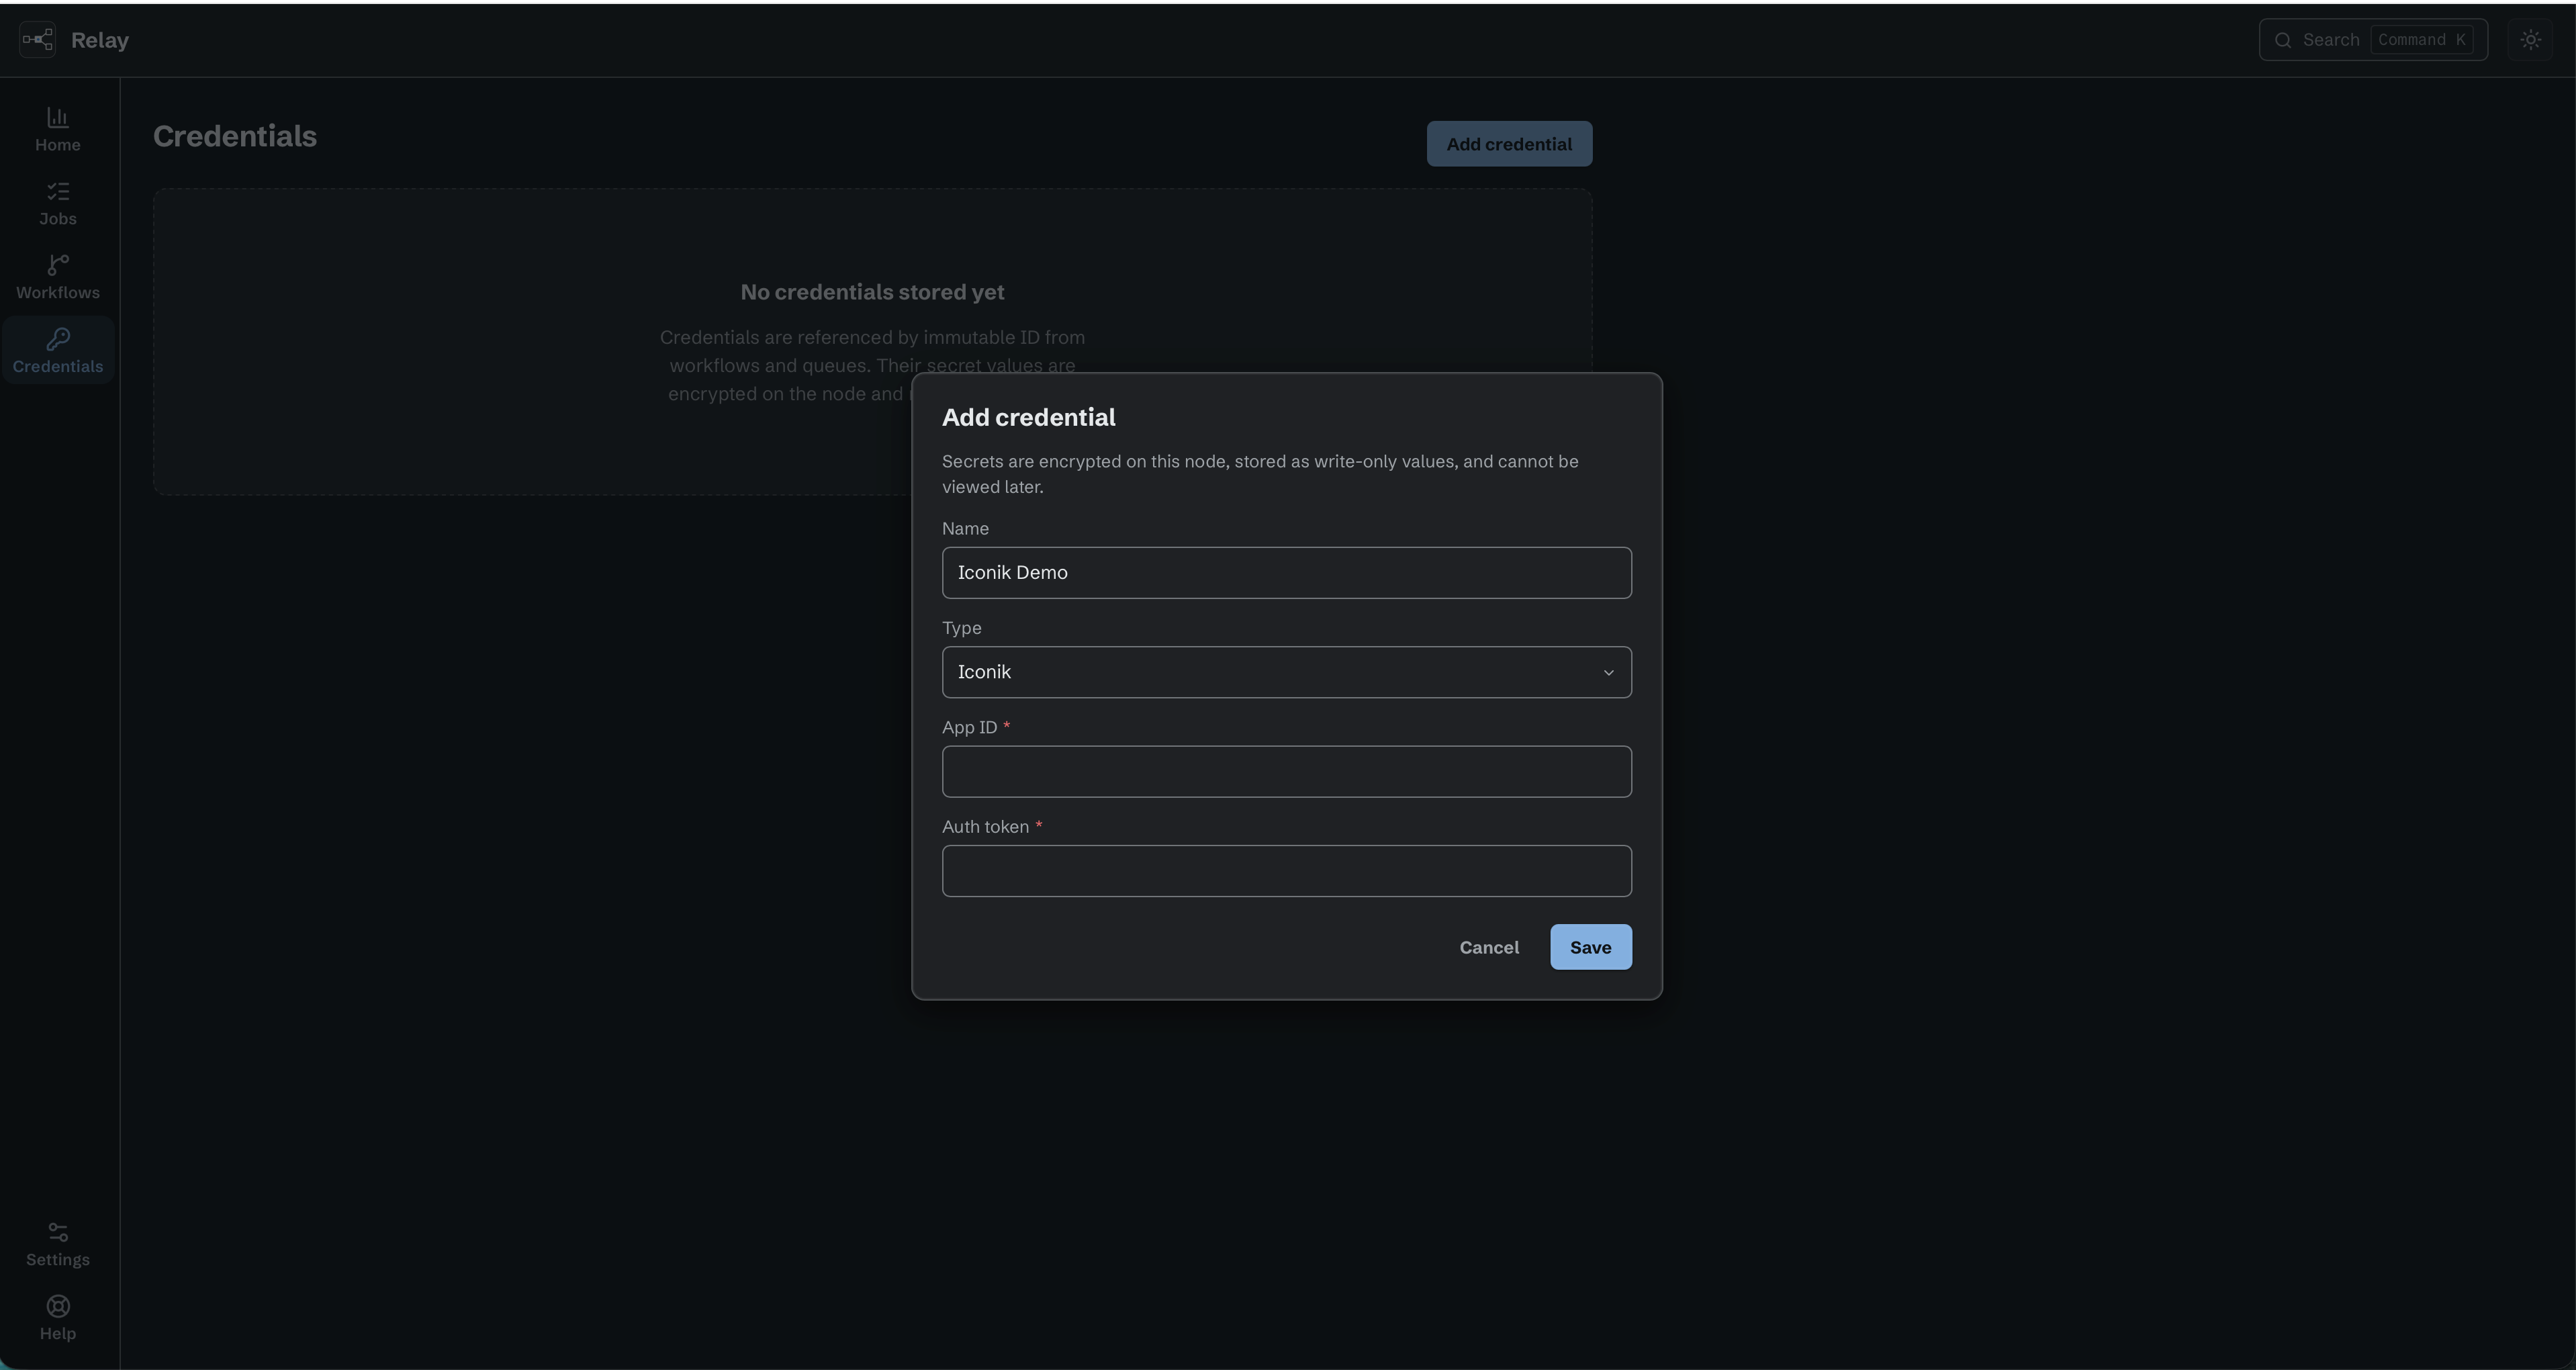Click the Credentials page heading

pyautogui.click(x=235, y=136)
